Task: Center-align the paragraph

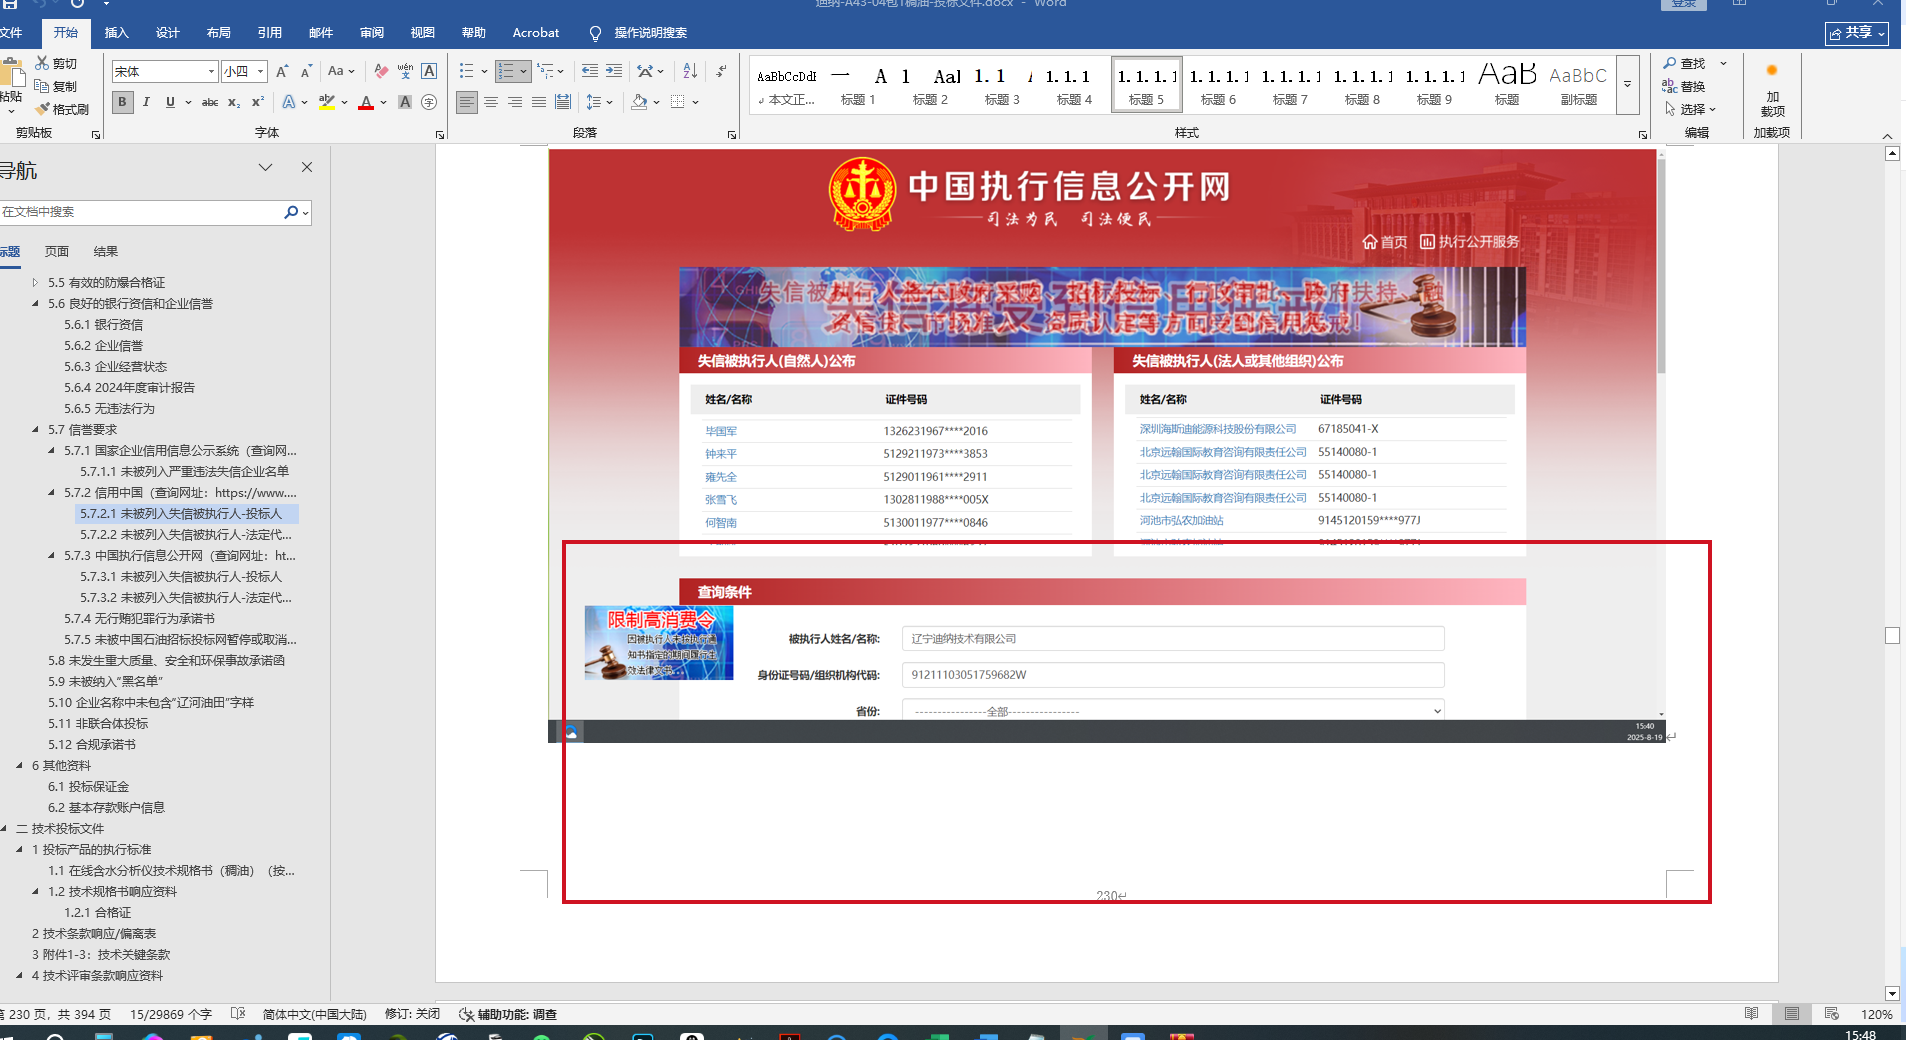Action: [x=491, y=102]
